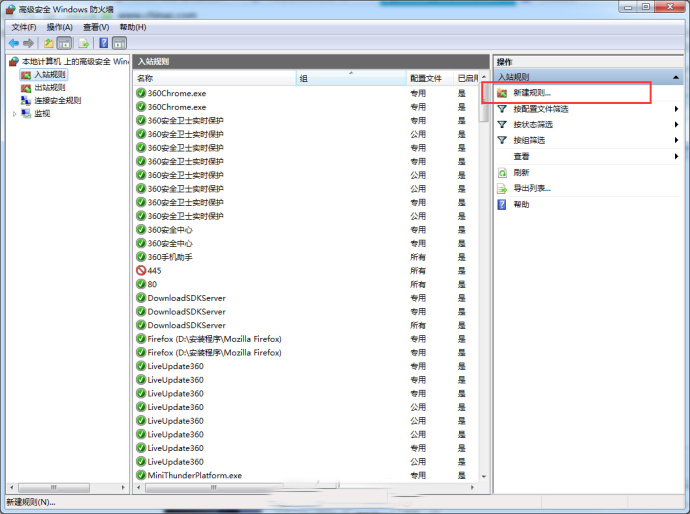Click the green check icon of 360手机助手
Image resolution: width=690 pixels, height=514 pixels.
[x=141, y=257]
